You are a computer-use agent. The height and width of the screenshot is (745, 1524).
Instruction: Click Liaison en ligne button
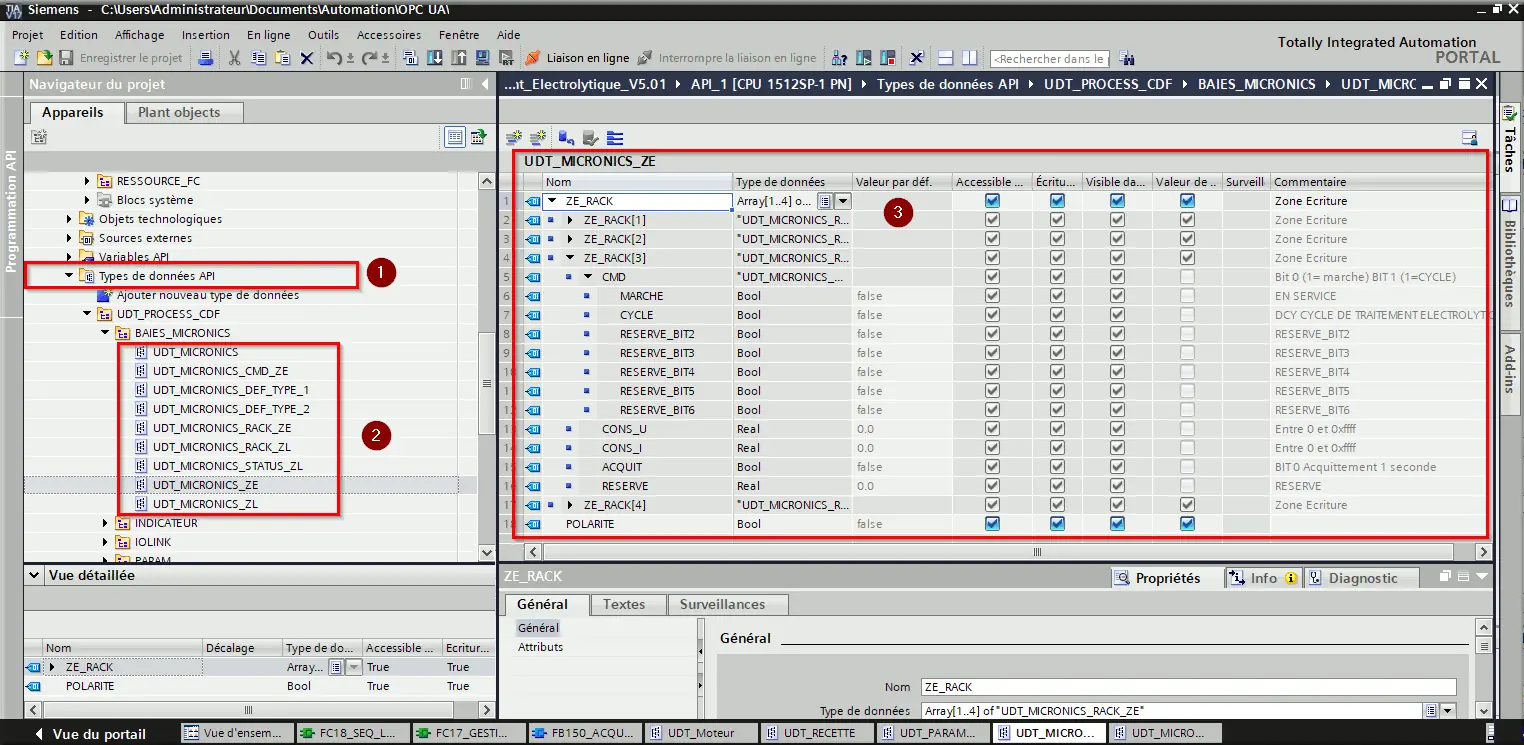tap(577, 58)
